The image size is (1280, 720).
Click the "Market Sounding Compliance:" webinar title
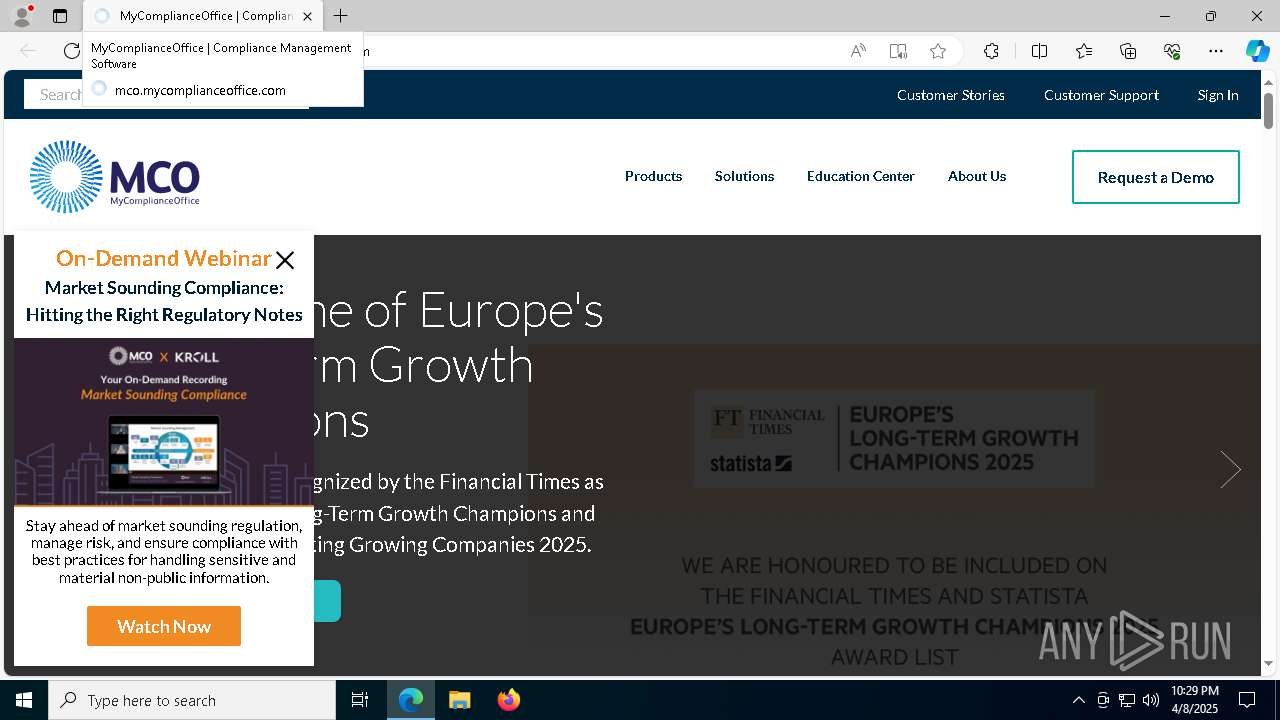pyautogui.click(x=164, y=288)
